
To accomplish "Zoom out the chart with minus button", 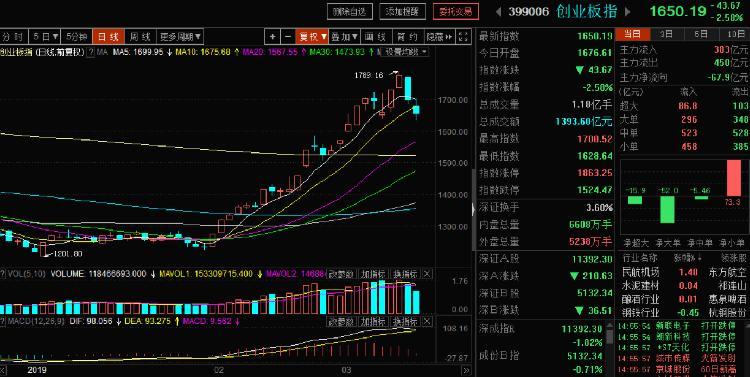I will click(287, 36).
